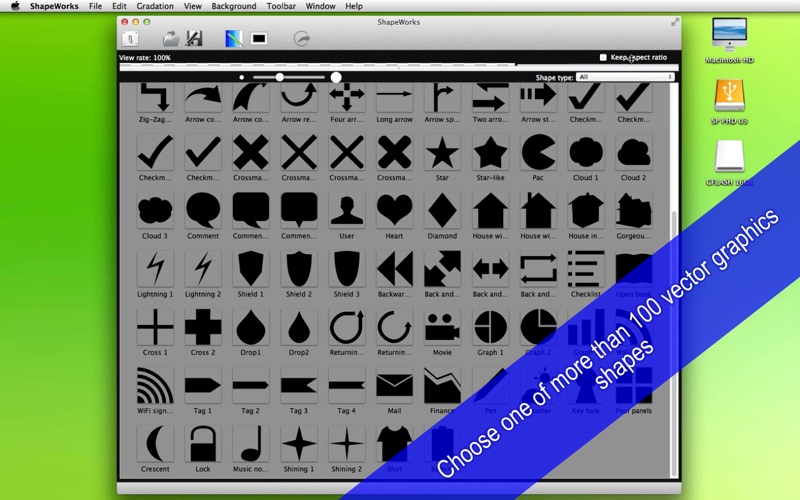Pick the Star shape
The image size is (800, 500).
[442, 153]
